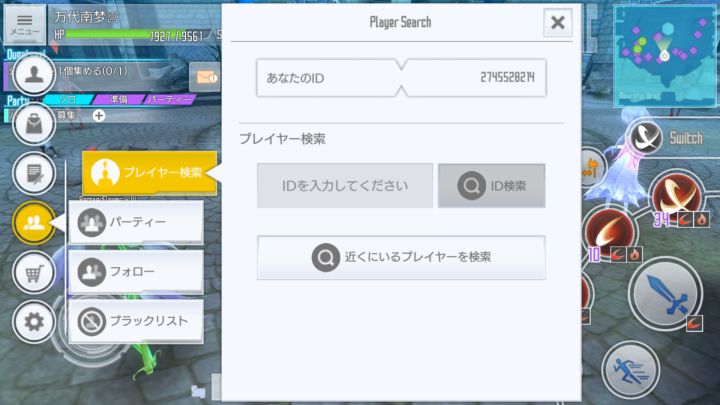Open the gear settings sidebar icon
Image resolution: width=720 pixels, height=405 pixels.
point(34,322)
